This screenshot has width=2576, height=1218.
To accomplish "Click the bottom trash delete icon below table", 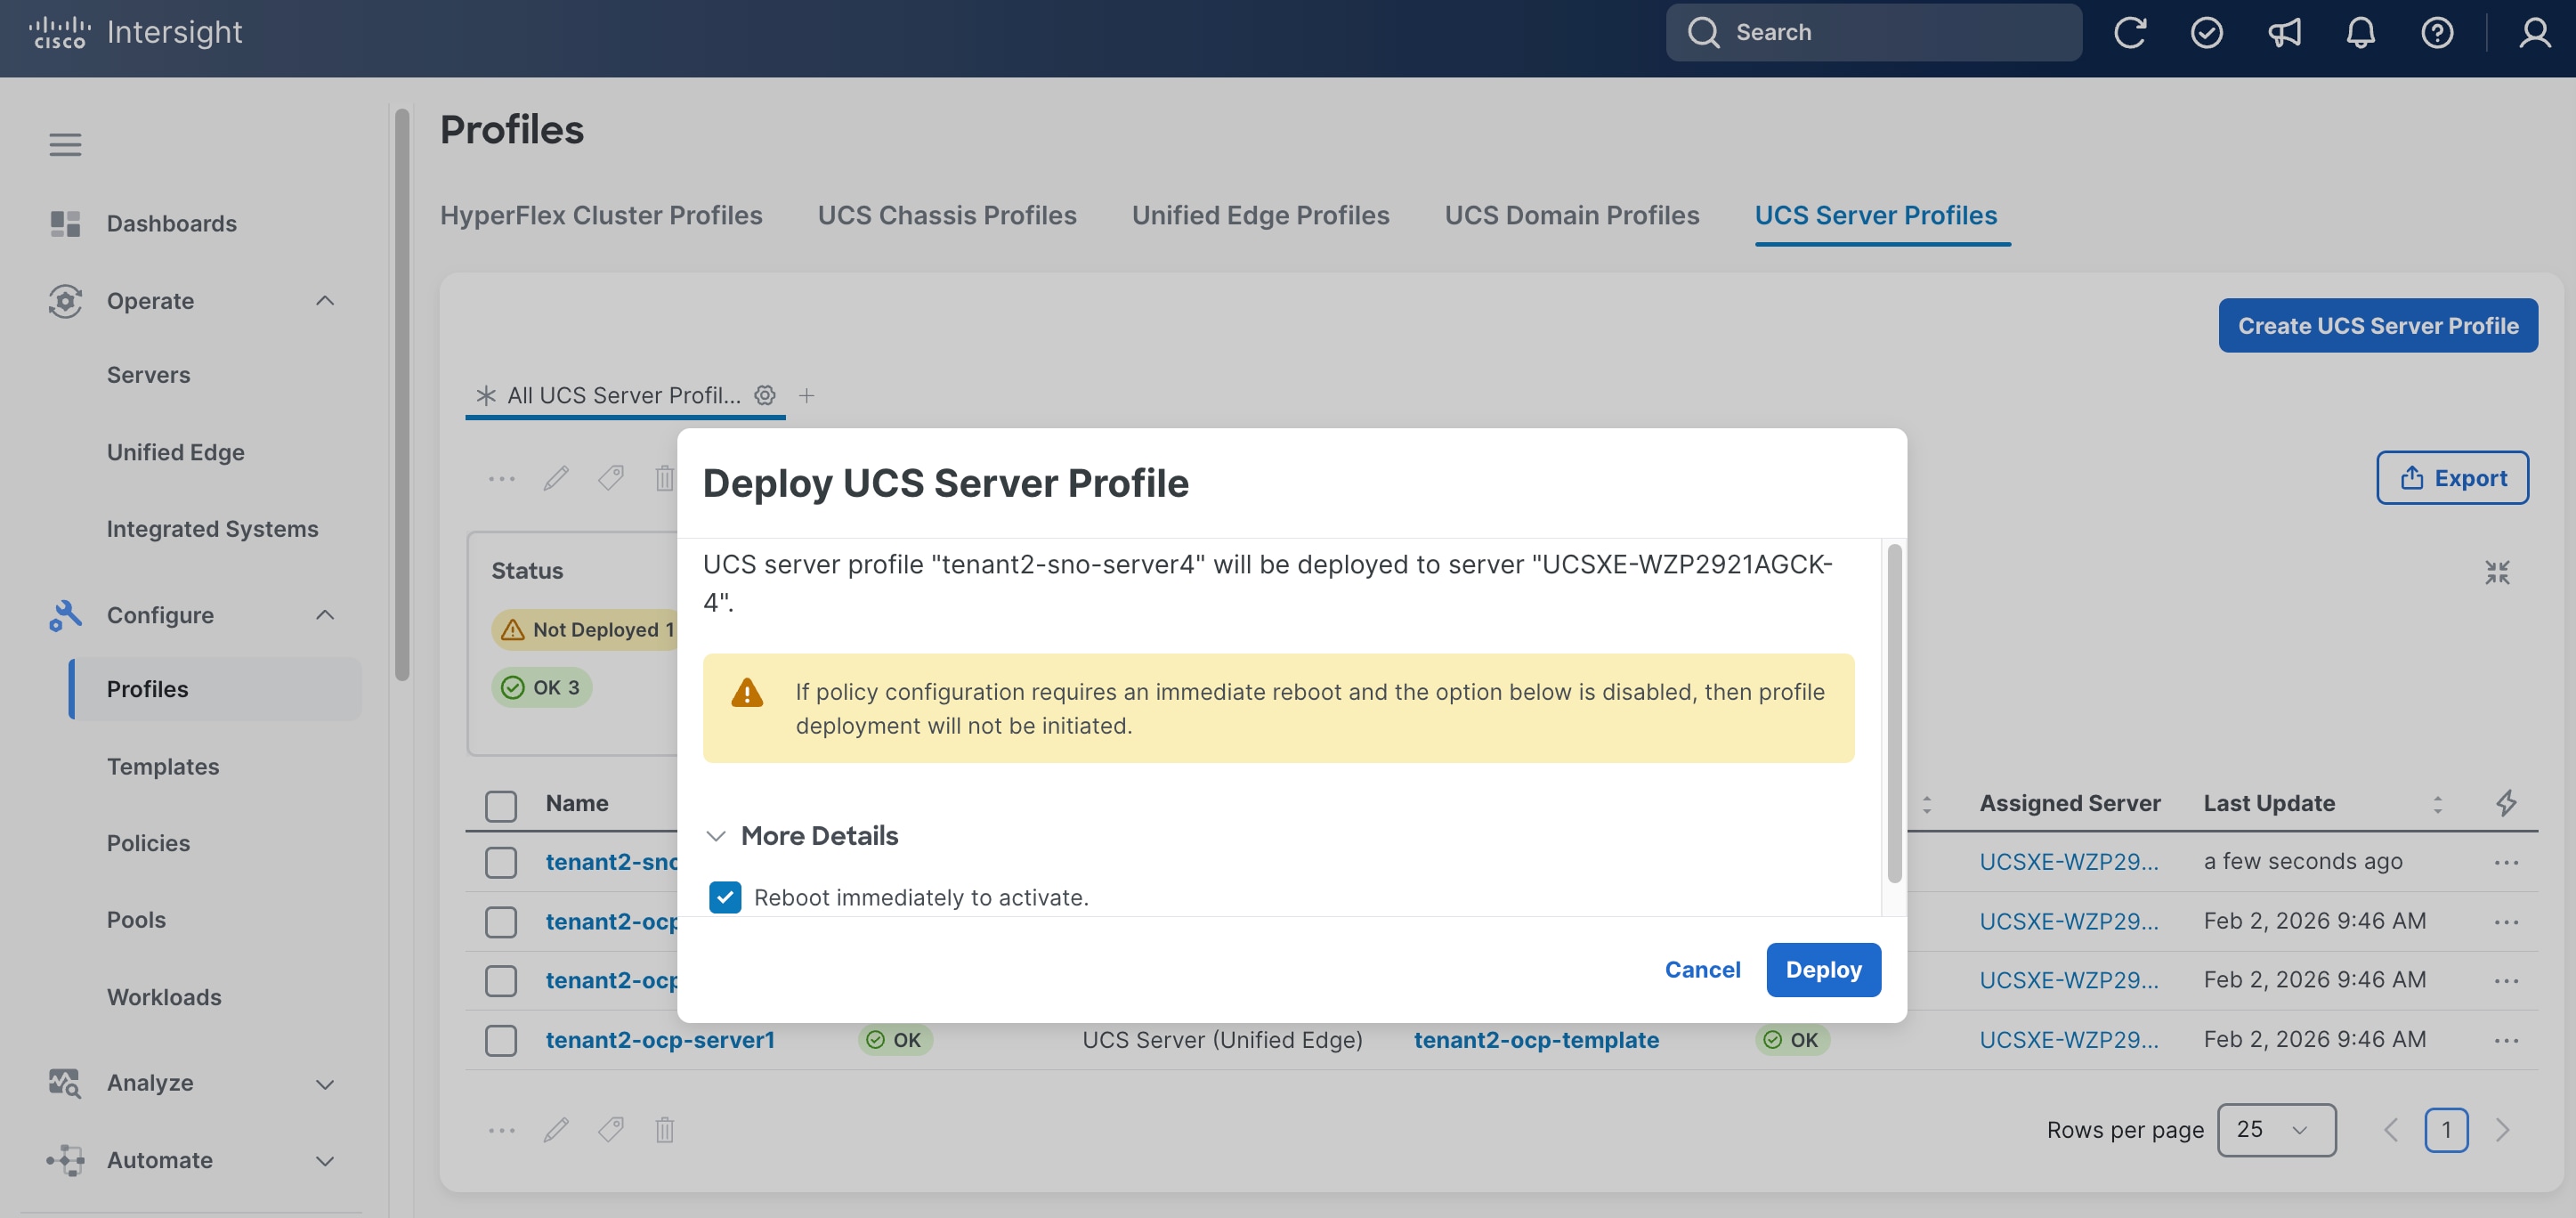I will (x=665, y=1130).
